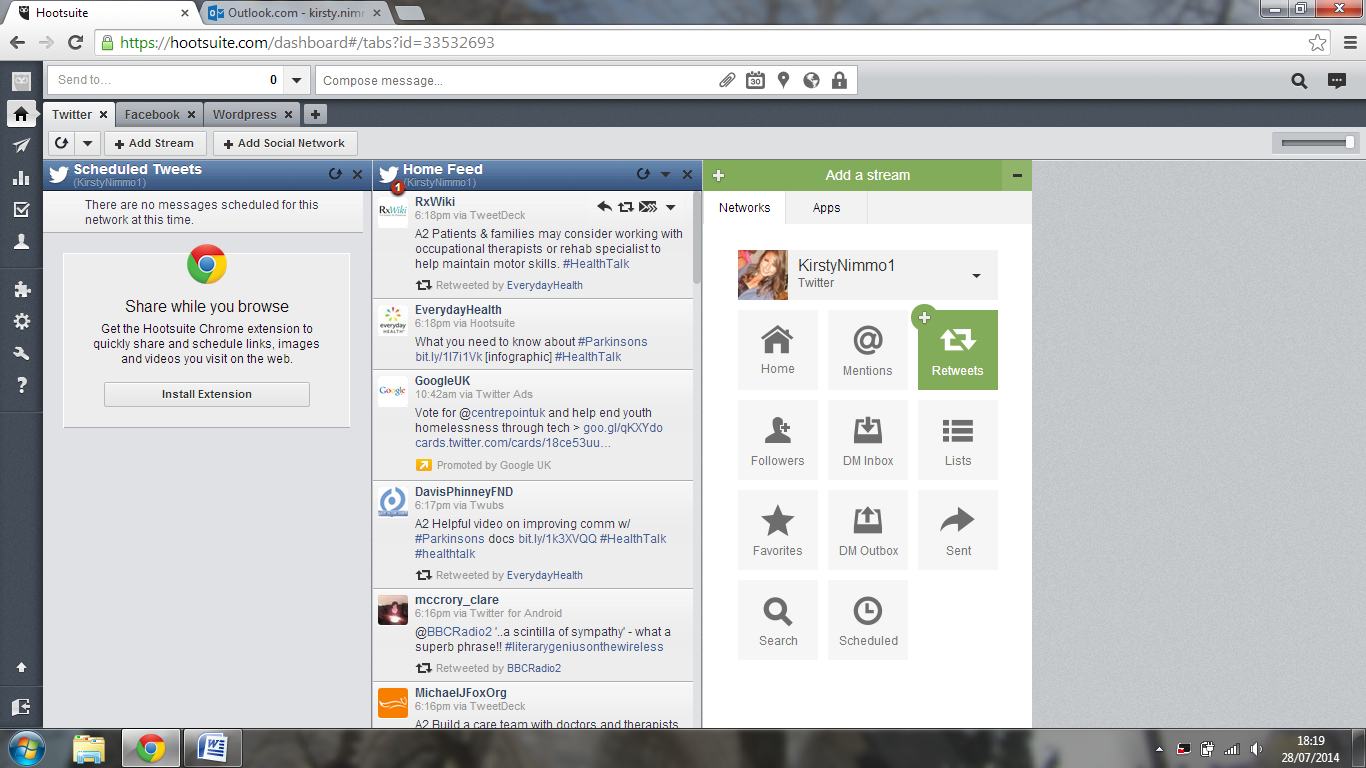Add the DM Inbox stream tile
This screenshot has width=1366, height=768.
click(x=868, y=440)
